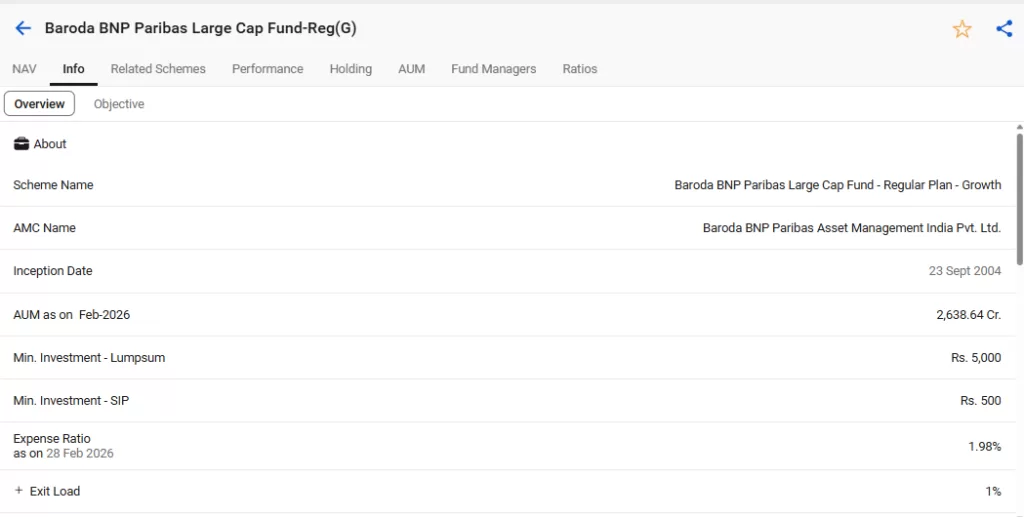
Task: Click the 'About' section heading
Action: [50, 144]
